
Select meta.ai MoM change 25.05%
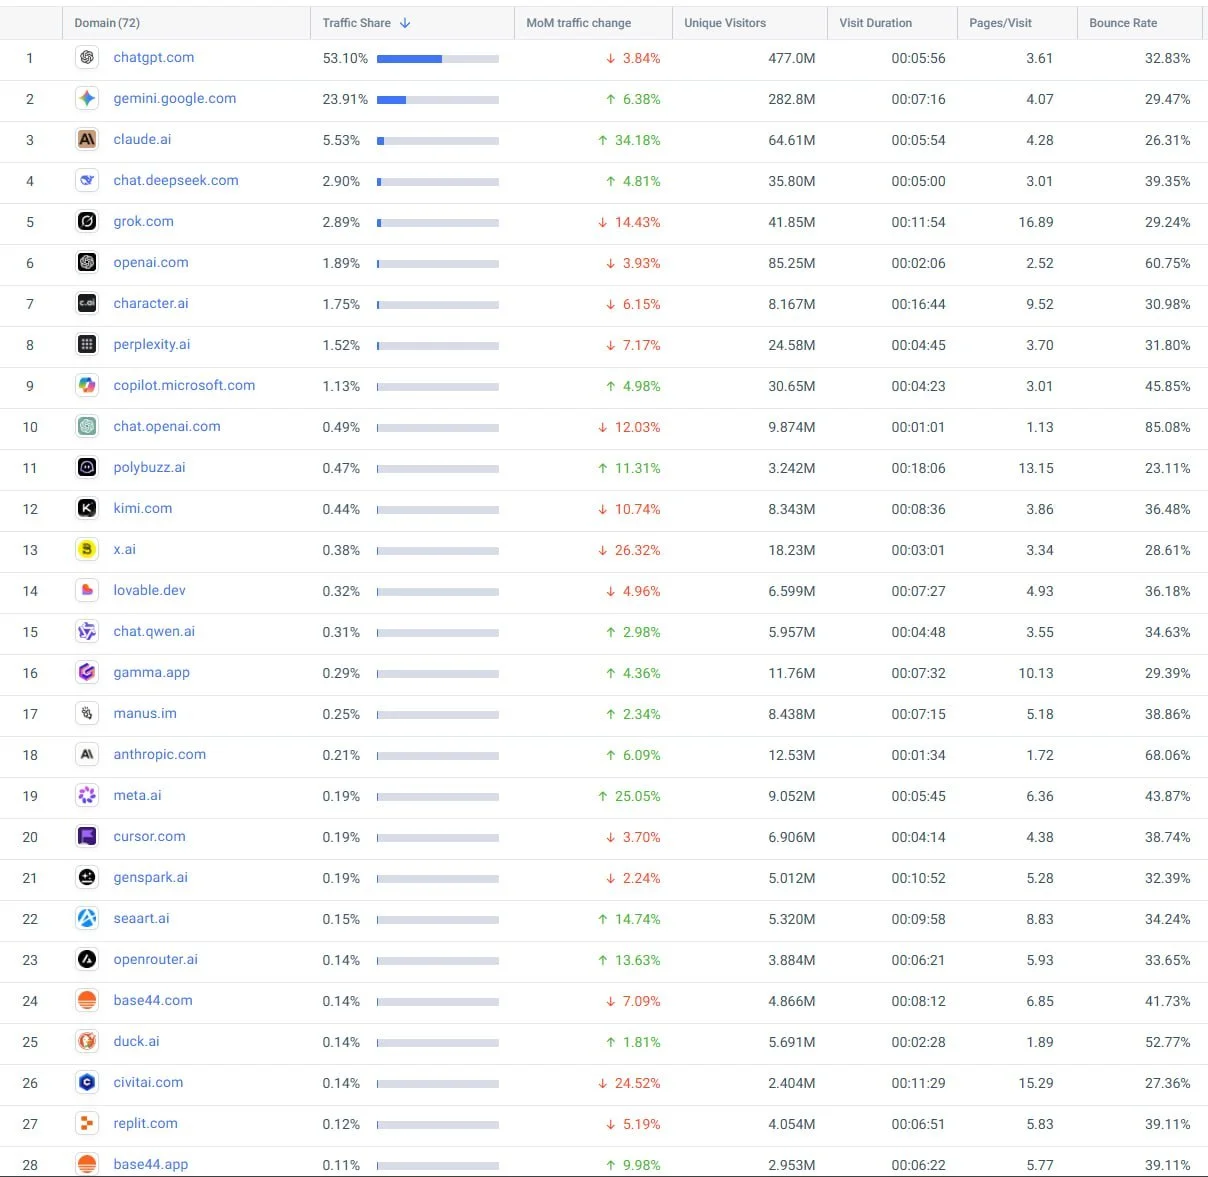click(x=629, y=797)
